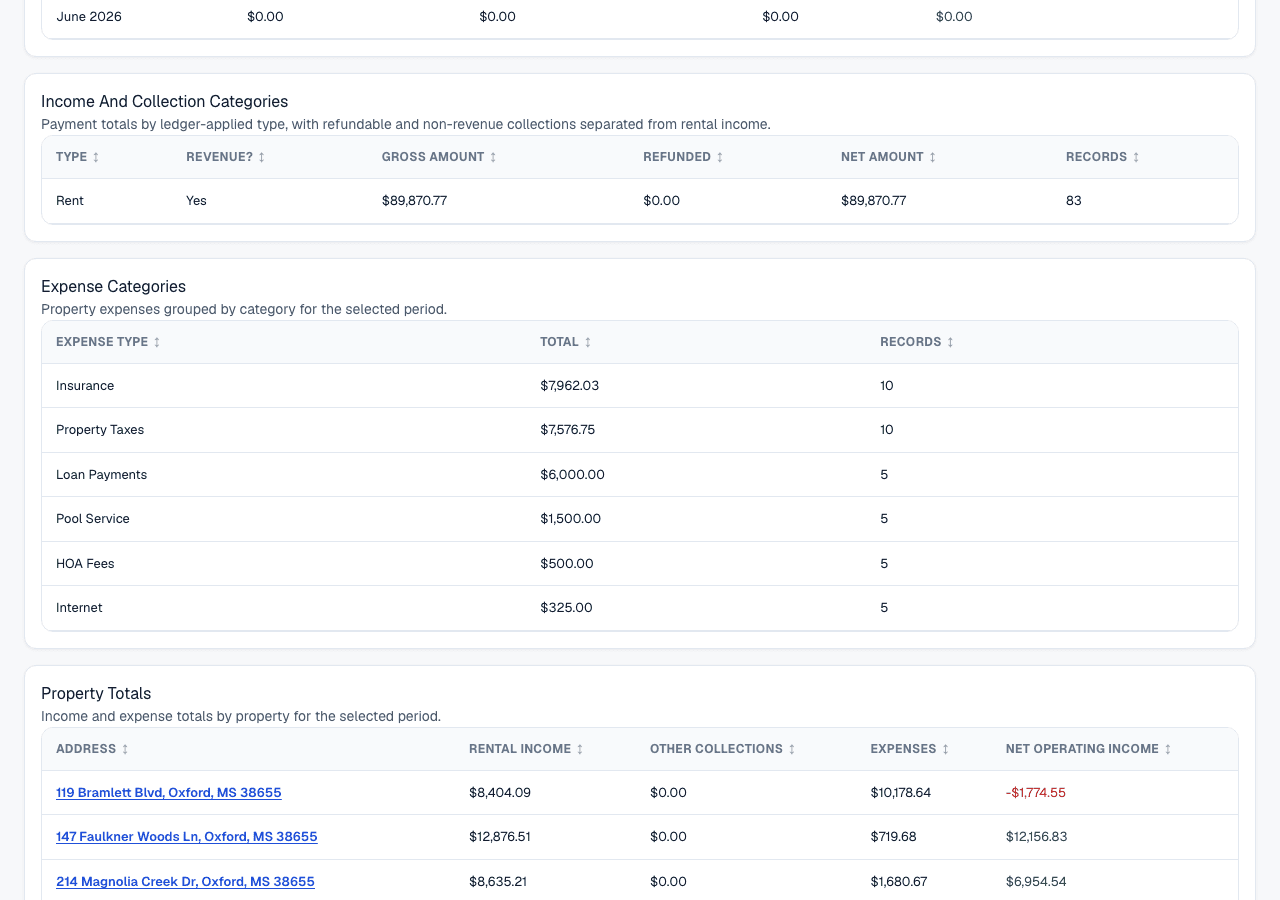Sort by GROSS AMOUNT column
This screenshot has width=1280, height=900.
click(439, 157)
